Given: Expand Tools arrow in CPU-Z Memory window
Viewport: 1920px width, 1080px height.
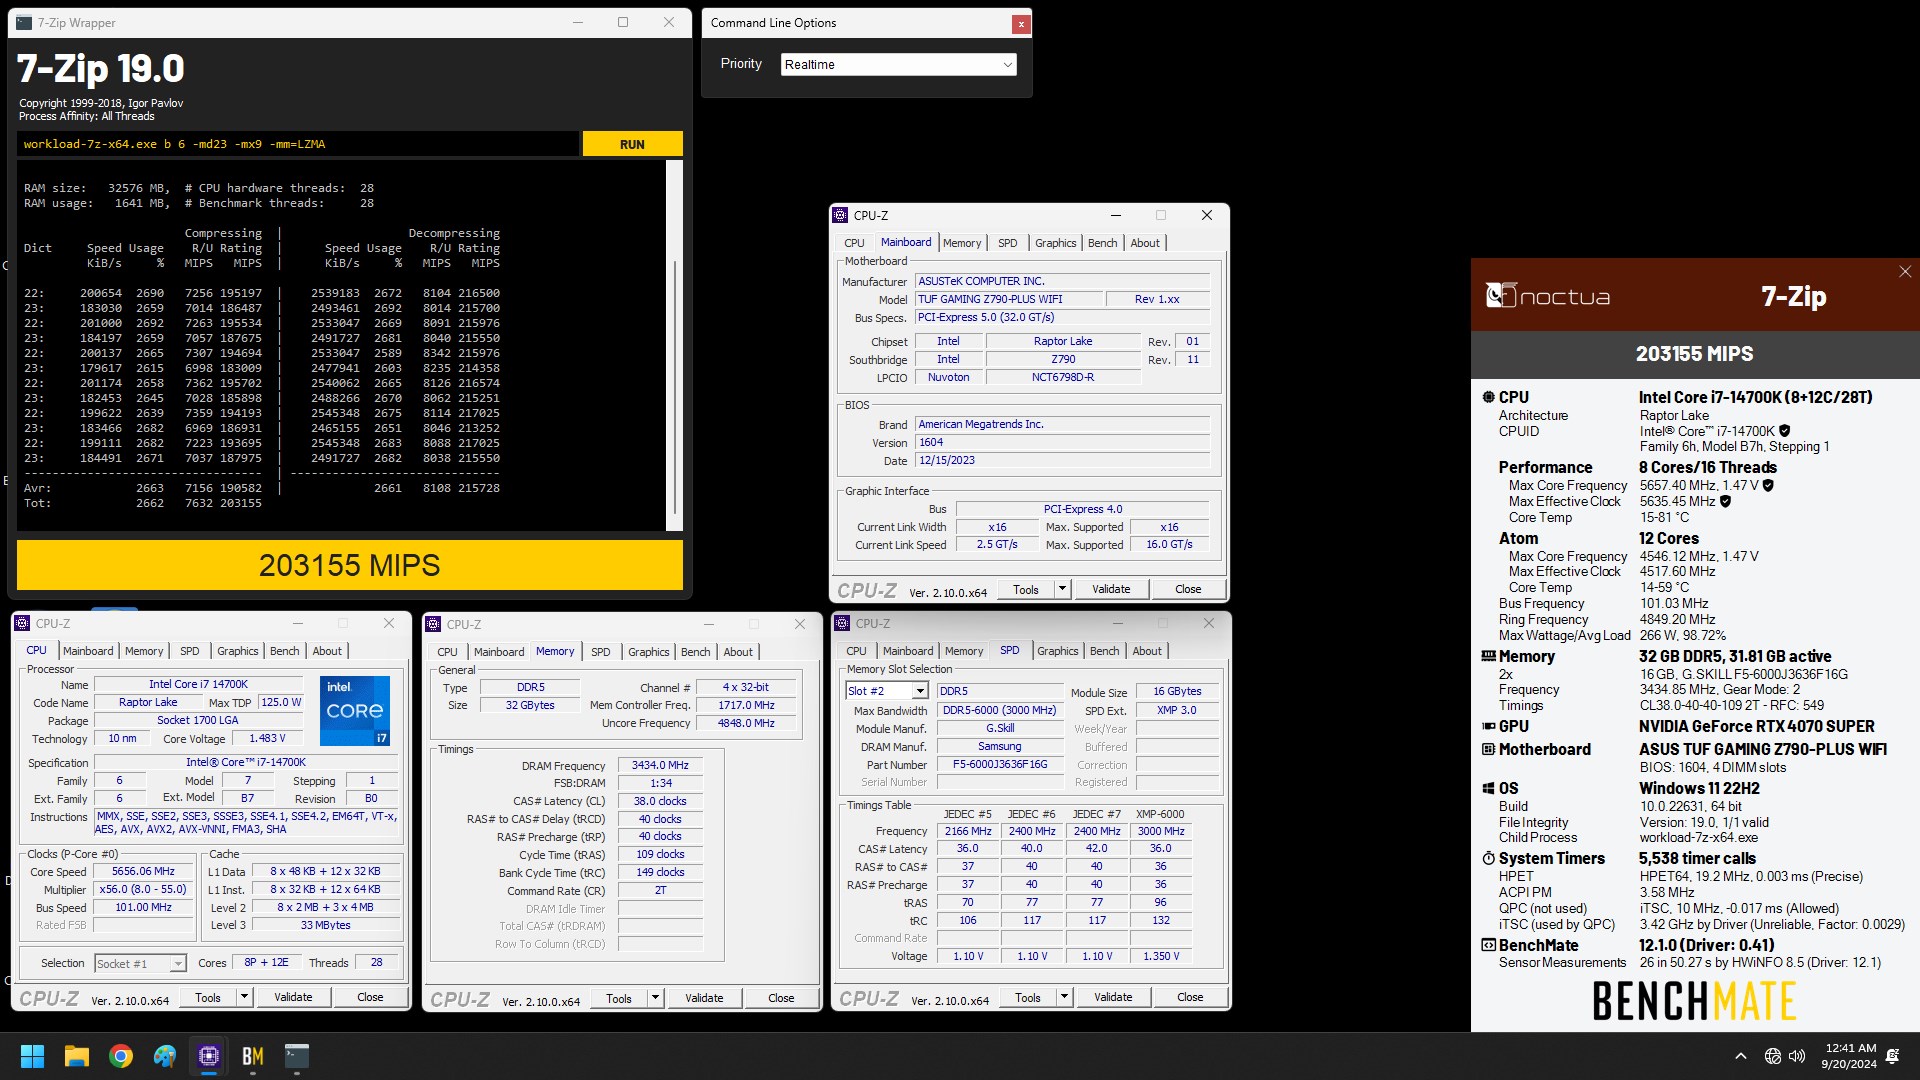Looking at the screenshot, I should (655, 998).
